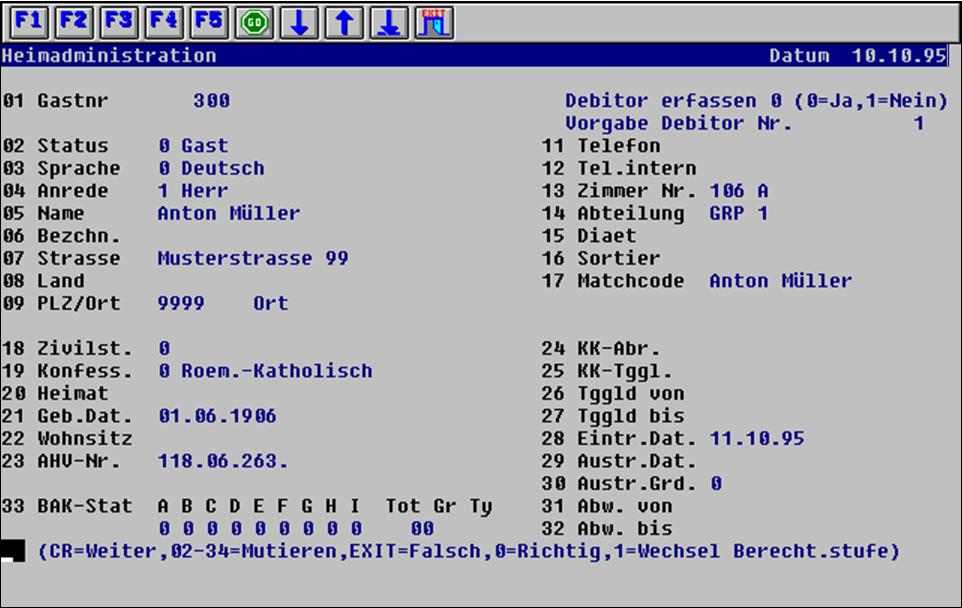This screenshot has height=608, width=962.
Task: Click the down-arrow-to-line icon
Action: click(388, 22)
